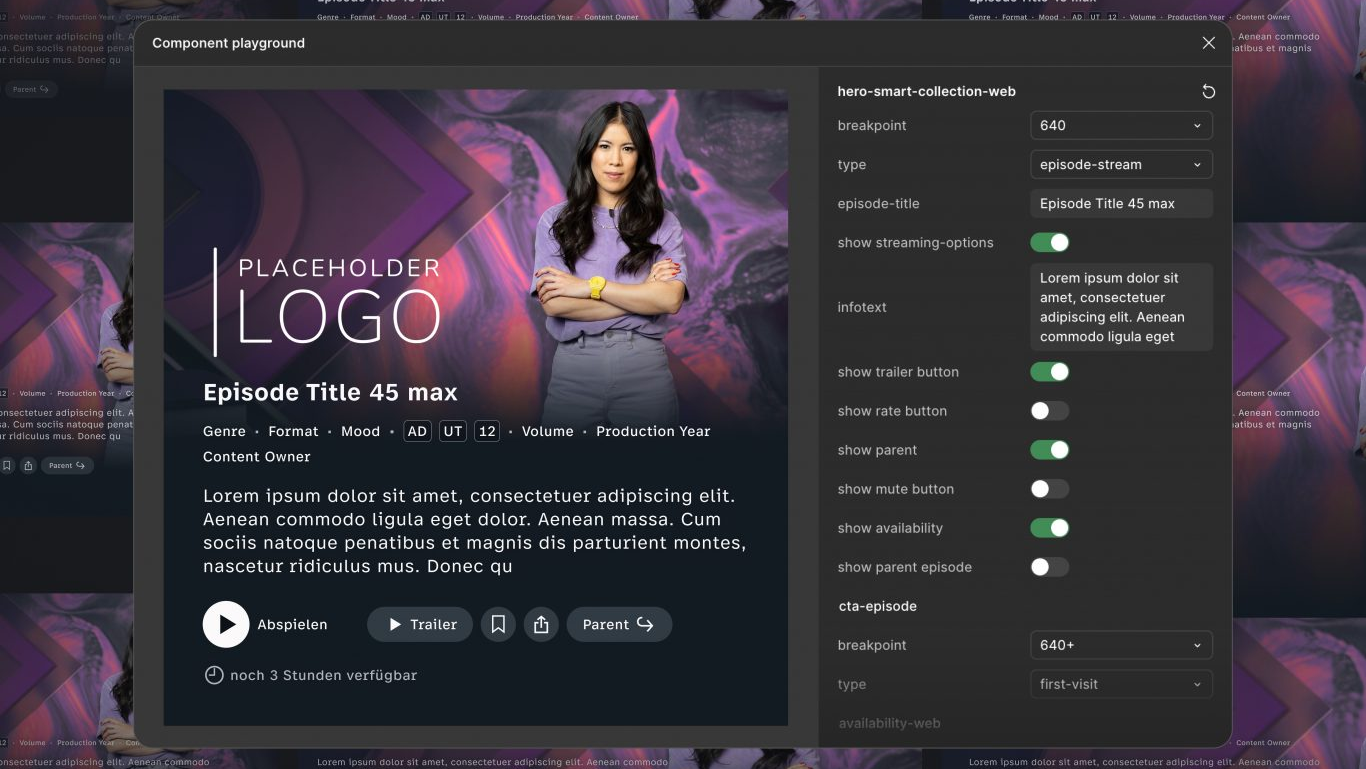This screenshot has height=769, width=1366.
Task: Enable the show rate button switch
Action: pos(1050,411)
